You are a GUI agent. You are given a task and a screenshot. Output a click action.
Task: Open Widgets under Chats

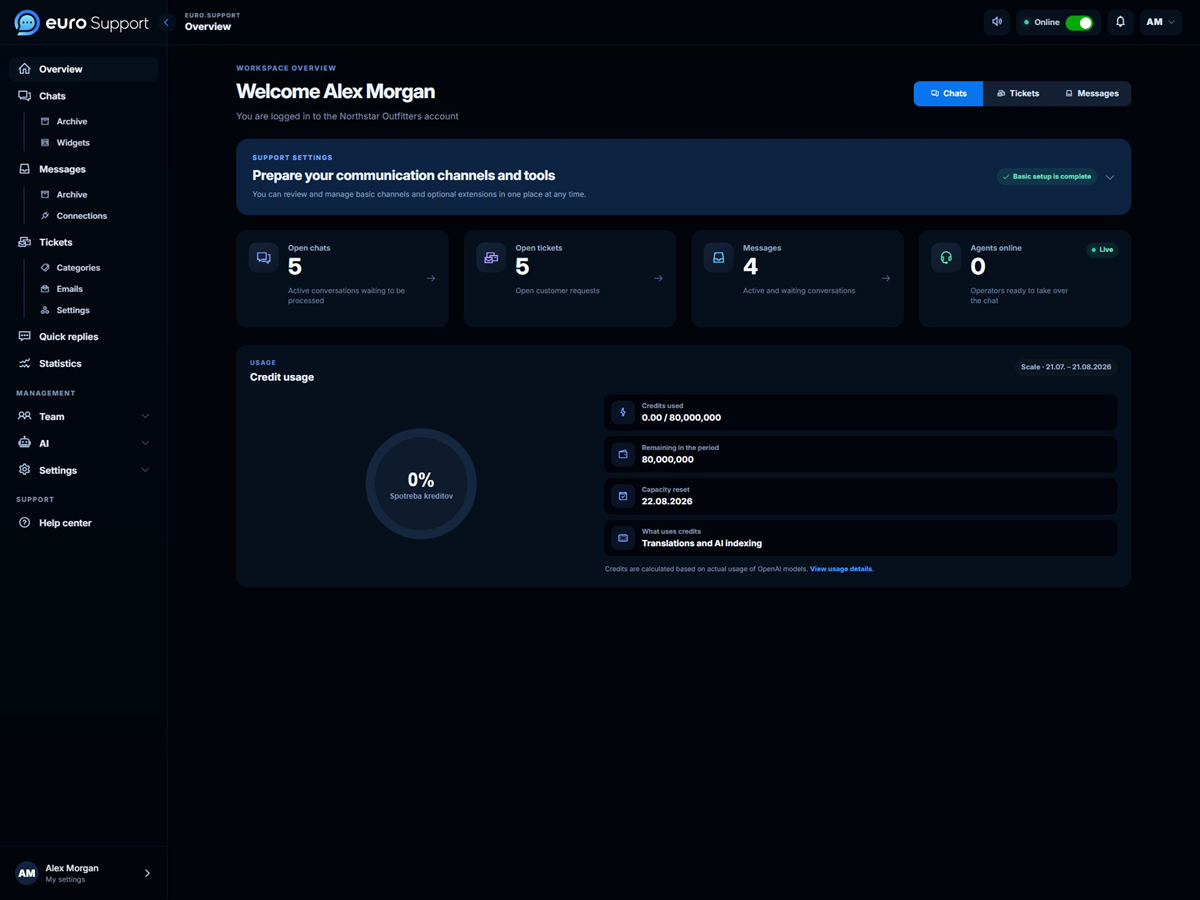(73, 143)
